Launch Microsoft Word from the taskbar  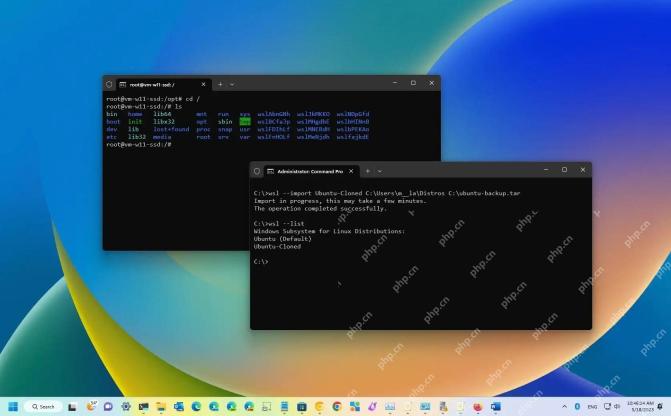[496, 406]
